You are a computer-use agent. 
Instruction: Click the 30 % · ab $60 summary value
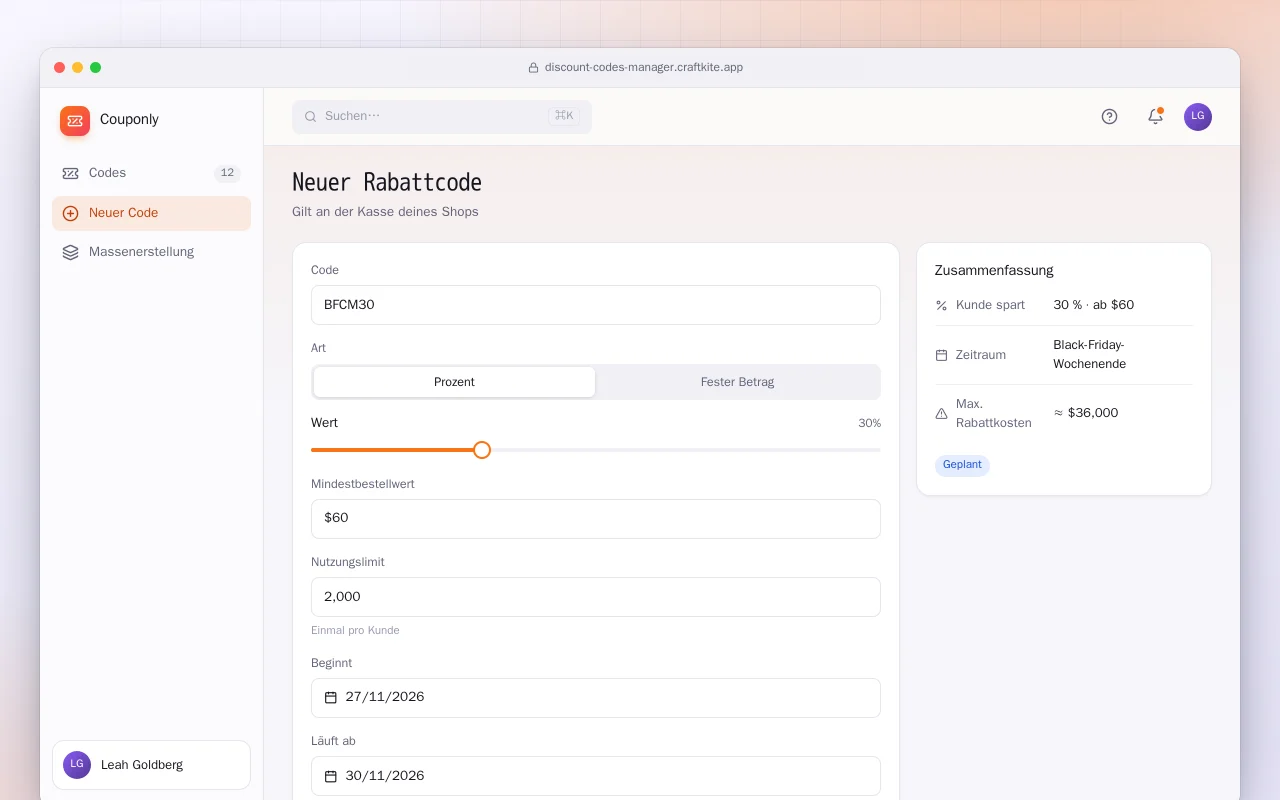click(1094, 305)
